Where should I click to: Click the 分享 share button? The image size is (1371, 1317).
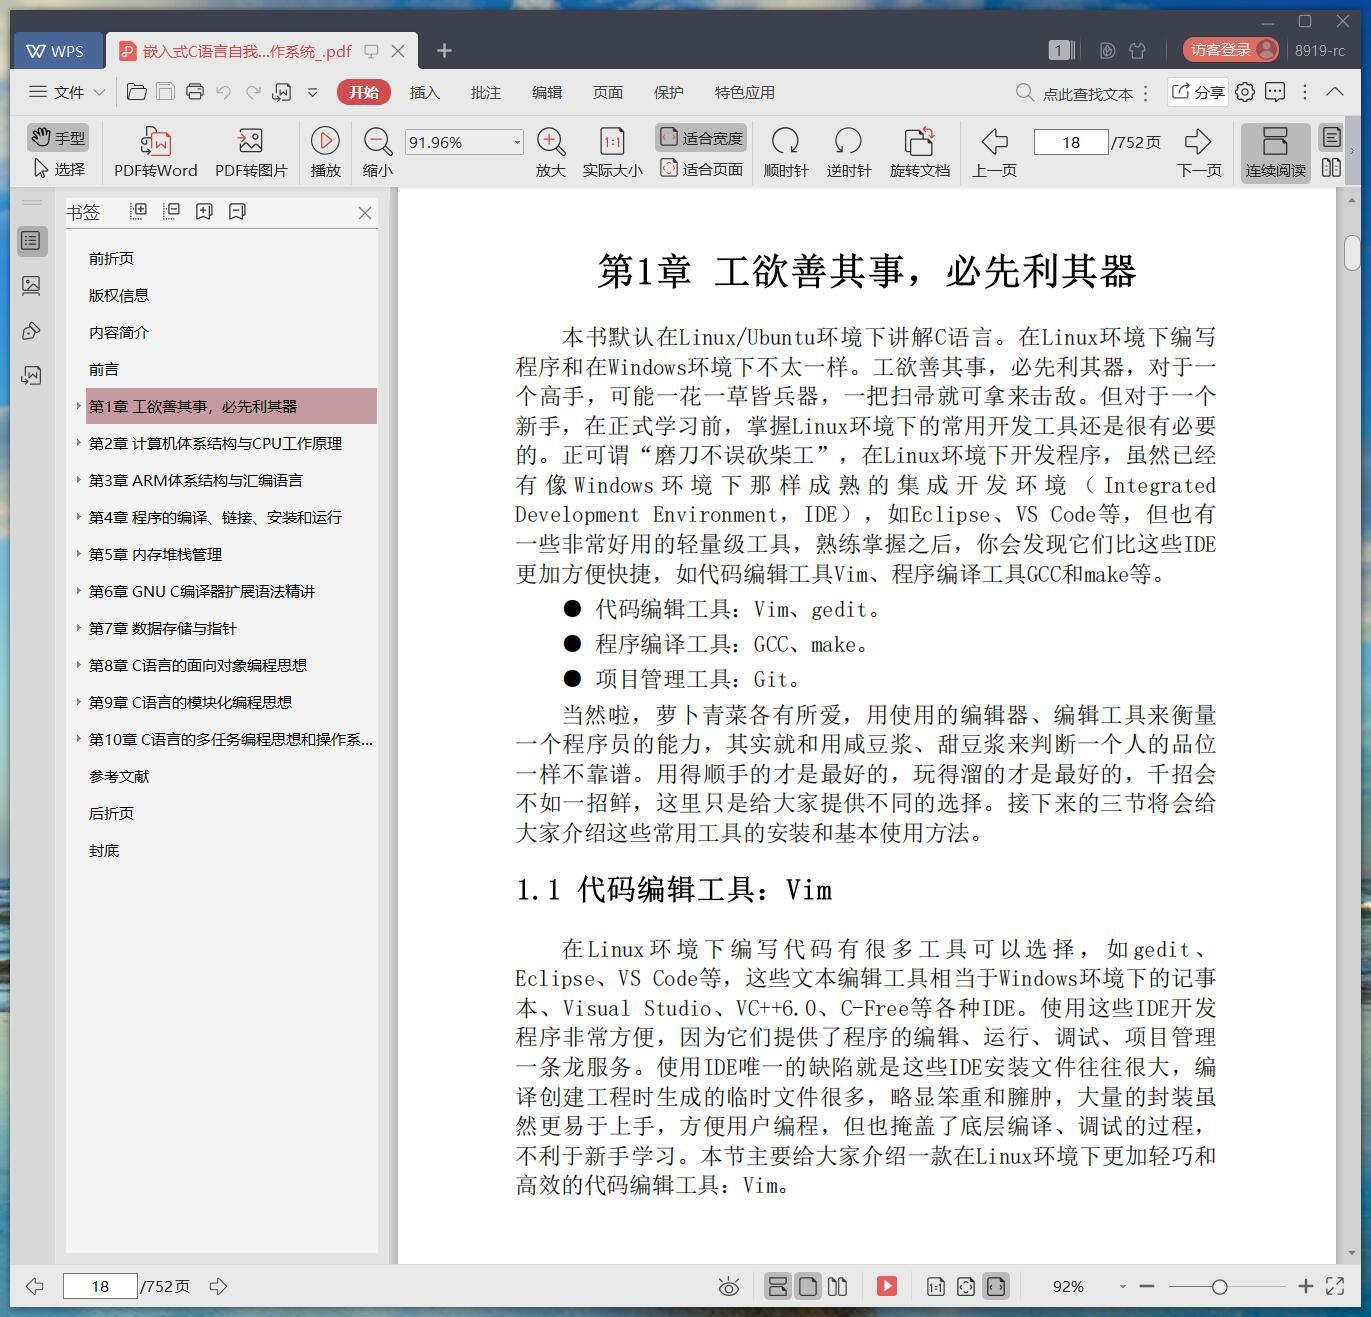1197,92
